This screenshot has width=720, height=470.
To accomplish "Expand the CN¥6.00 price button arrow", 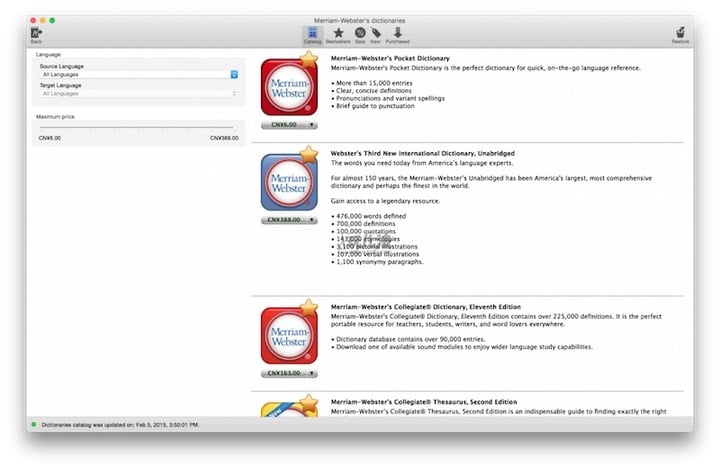I will coord(311,125).
